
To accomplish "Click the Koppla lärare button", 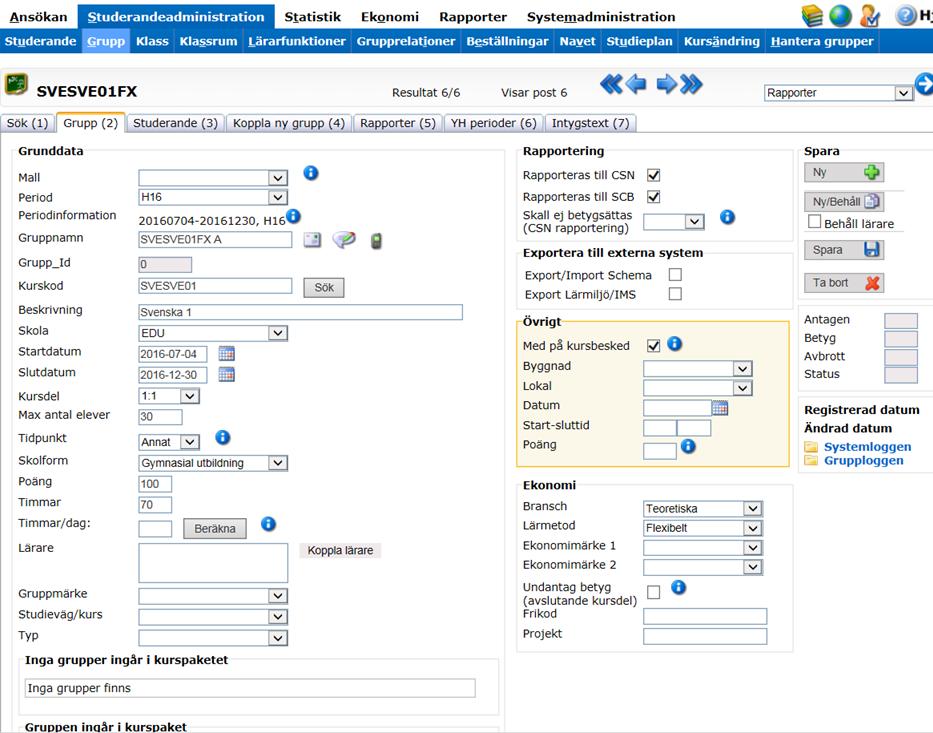I will 340,550.
